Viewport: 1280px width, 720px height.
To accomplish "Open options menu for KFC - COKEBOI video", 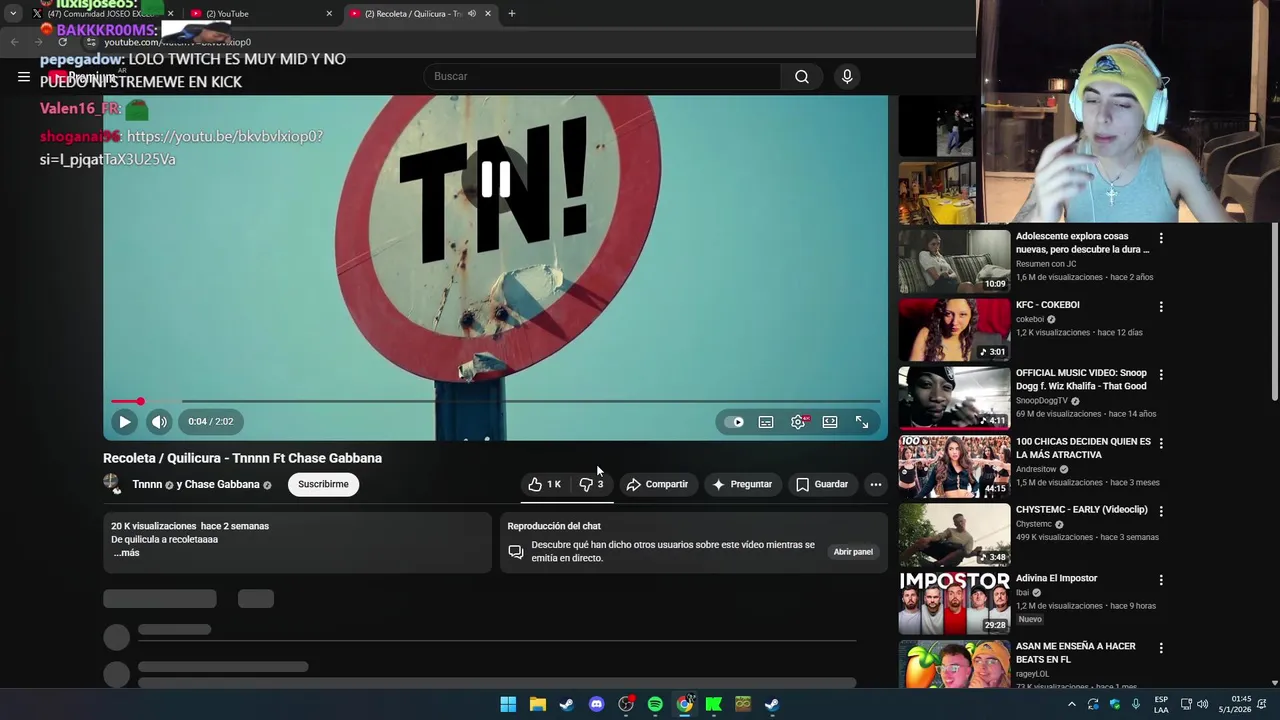I will [x=1161, y=306].
